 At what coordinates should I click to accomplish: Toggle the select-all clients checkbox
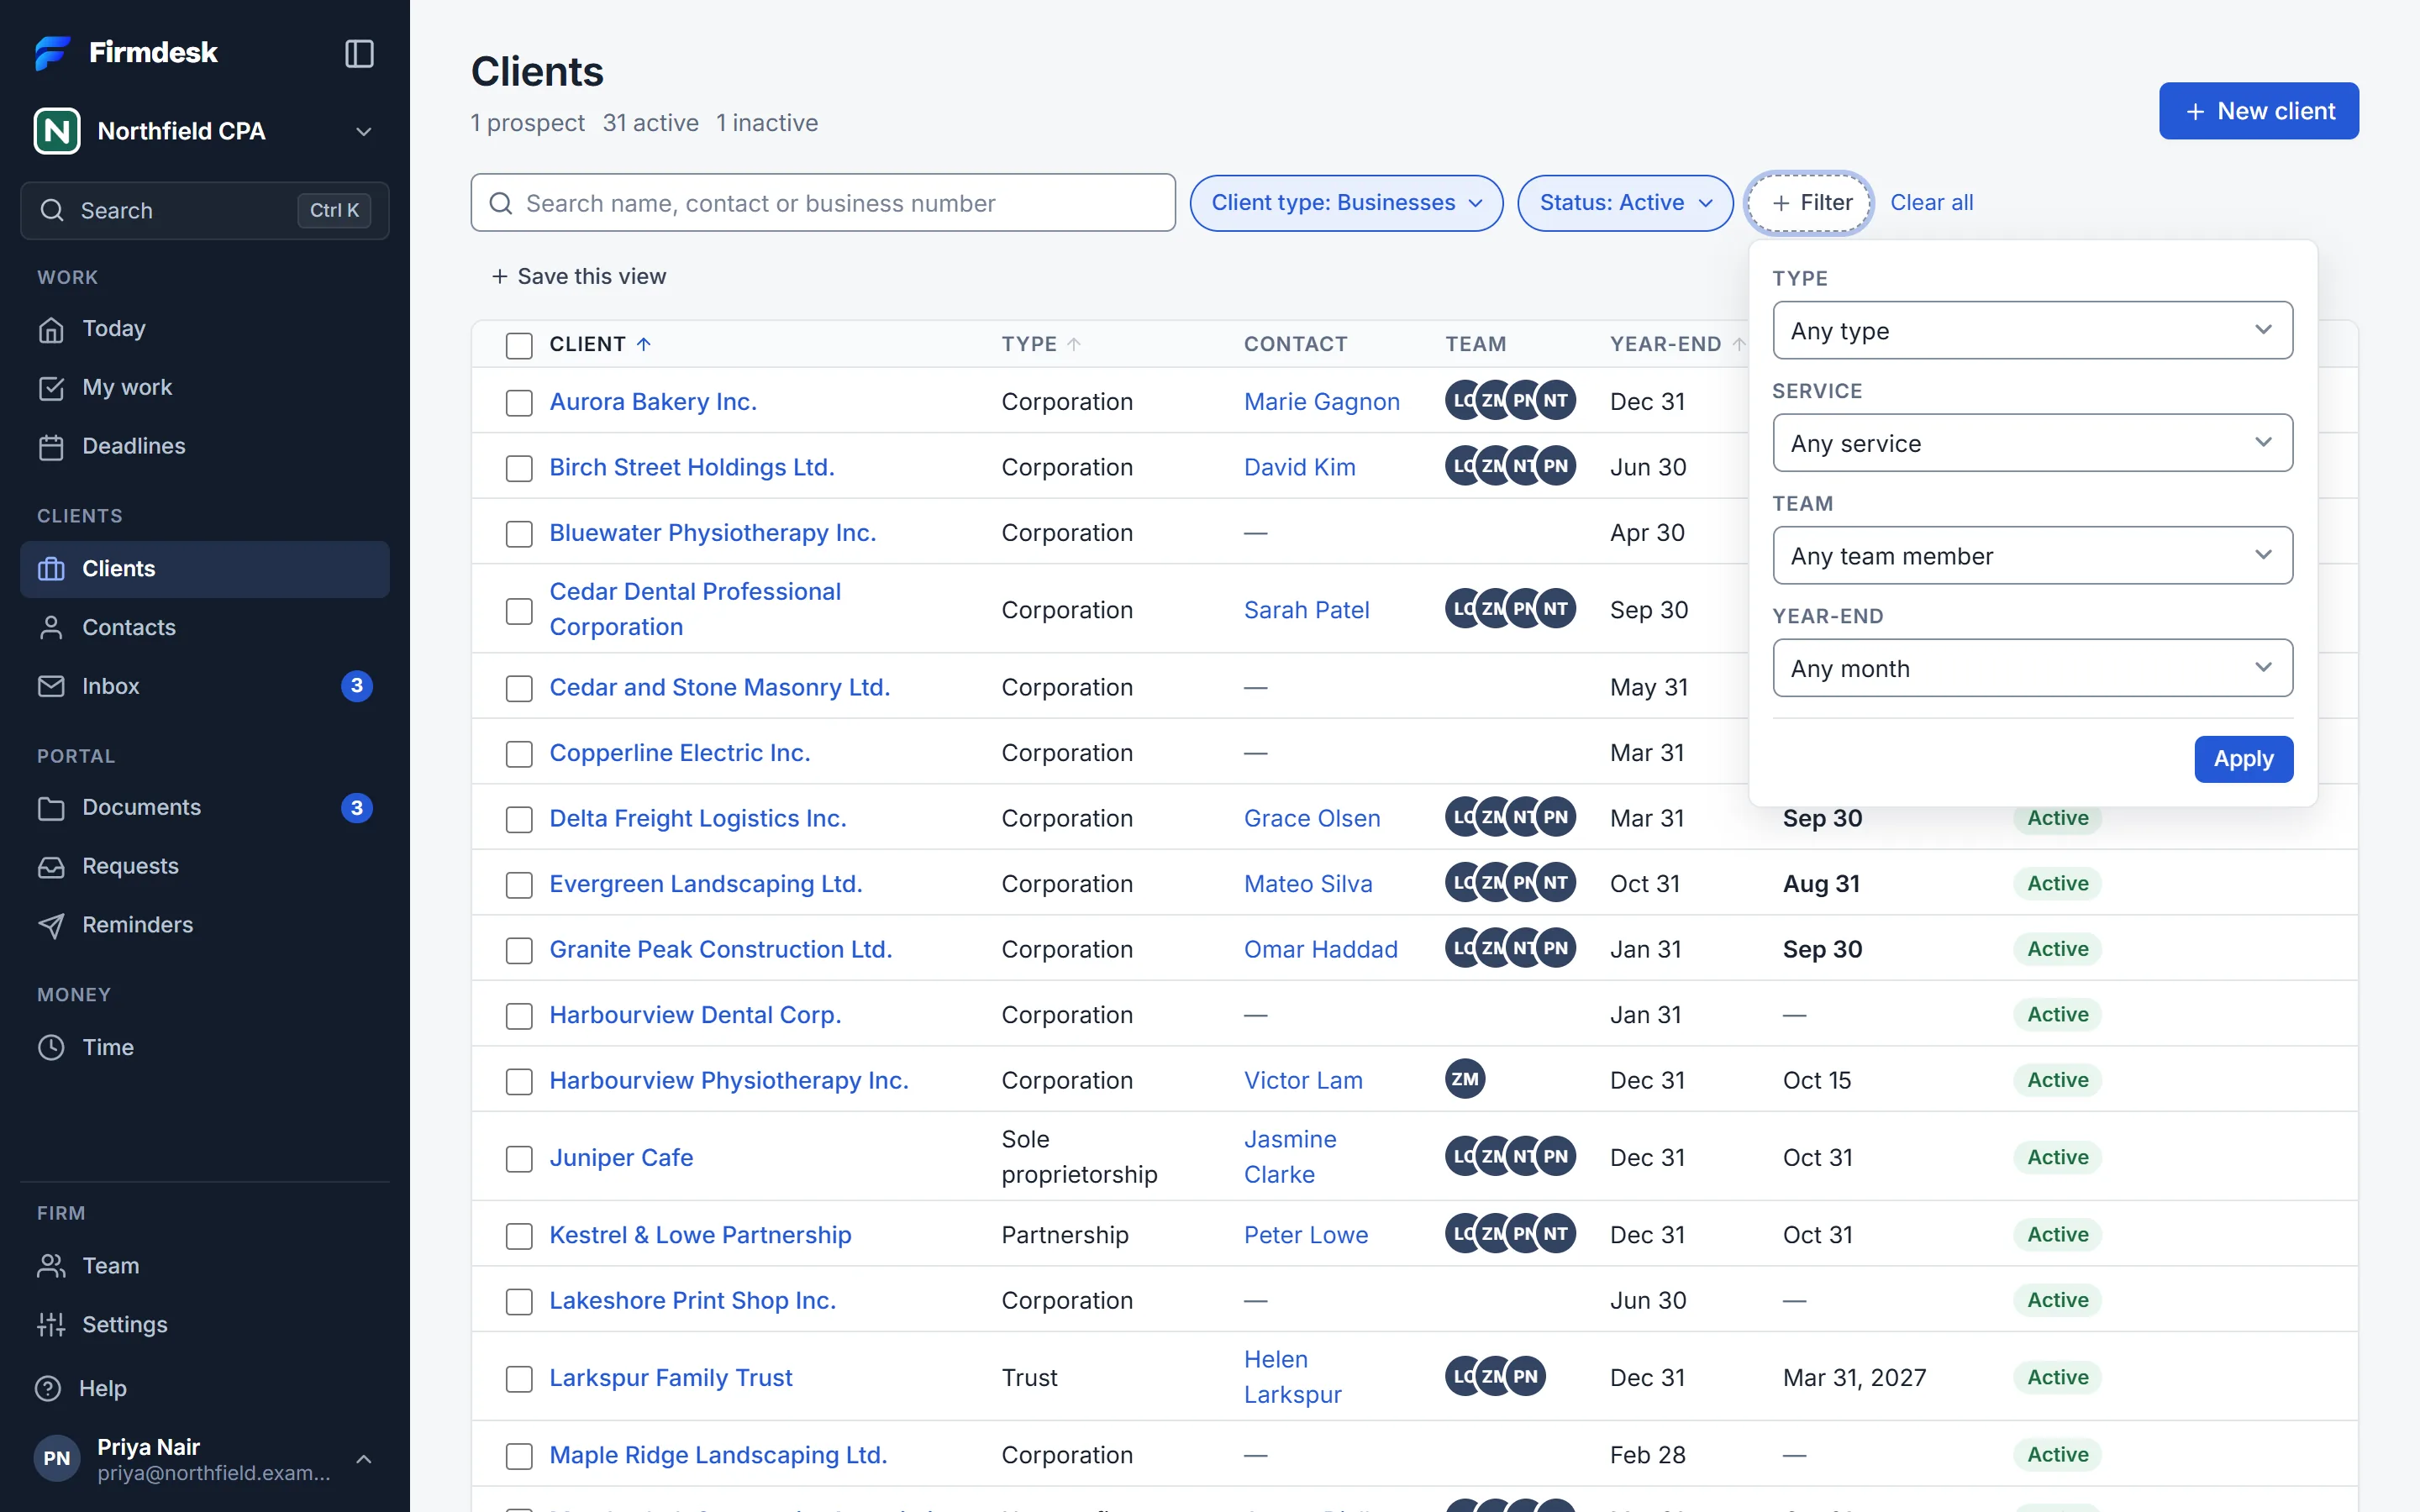(519, 346)
